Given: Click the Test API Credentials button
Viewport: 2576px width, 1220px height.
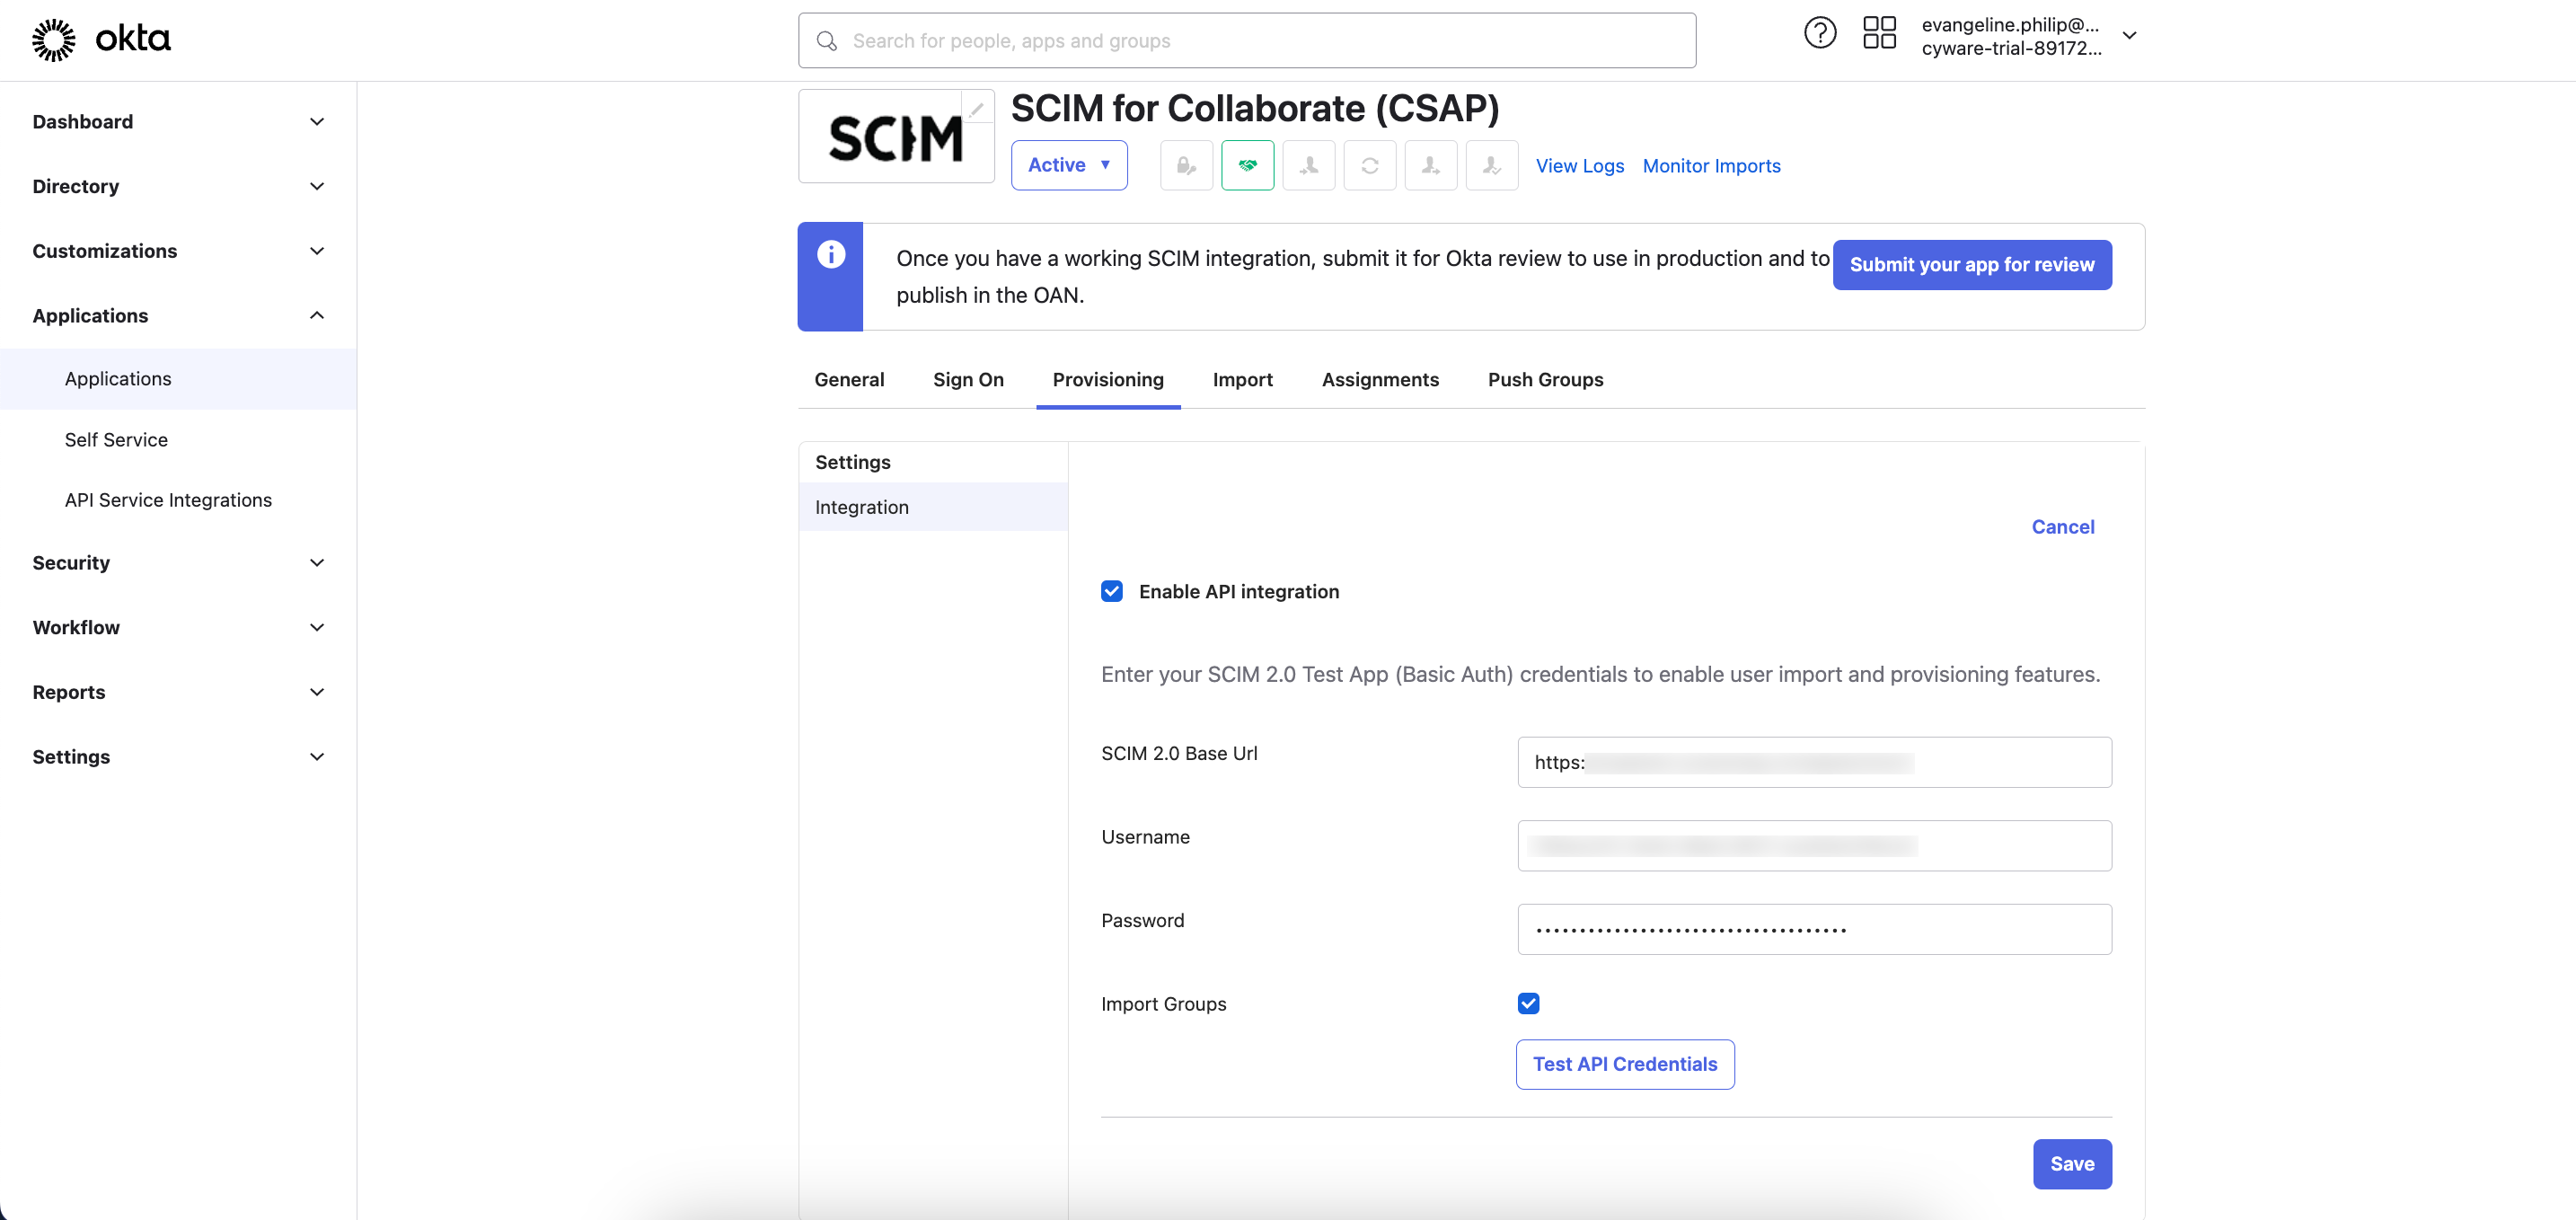Looking at the screenshot, I should tap(1625, 1064).
